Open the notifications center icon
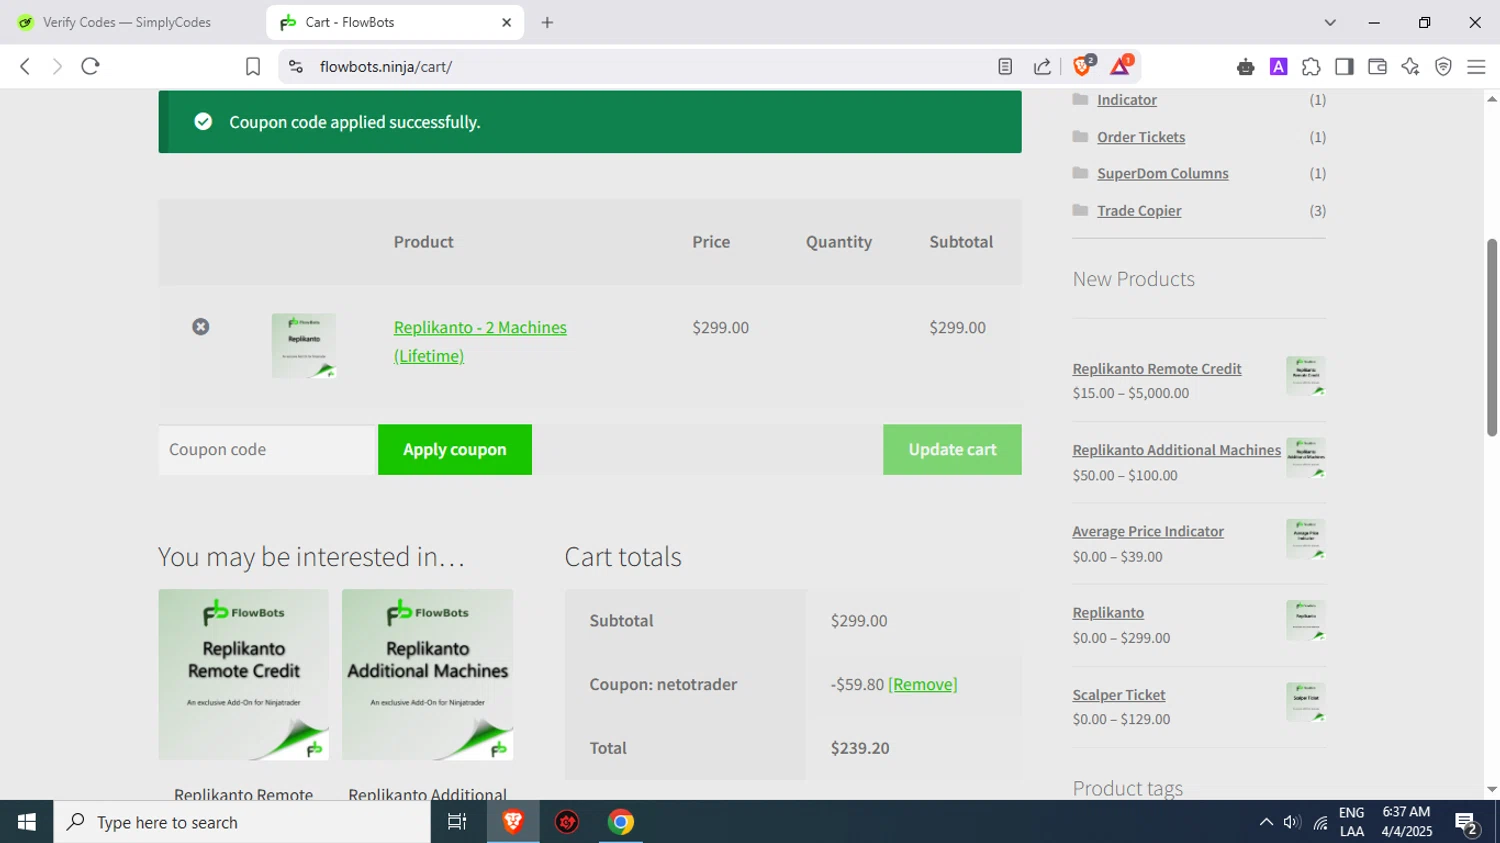This screenshot has height=843, width=1500. pos(1467,823)
